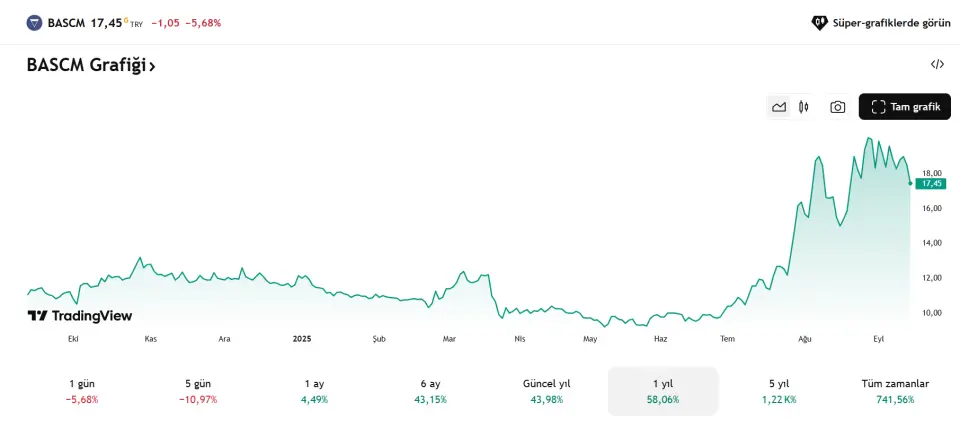
Task: Select the 6 ay time range
Action: (430, 391)
